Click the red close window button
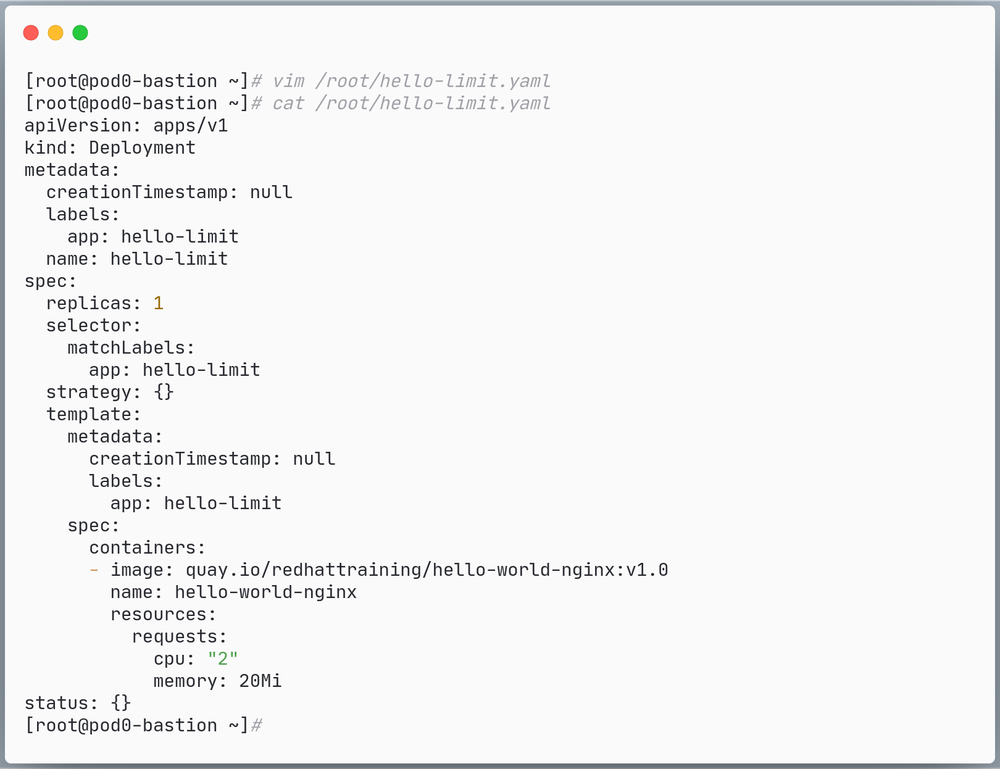Viewport: 1000px width, 769px height. tap(31, 33)
